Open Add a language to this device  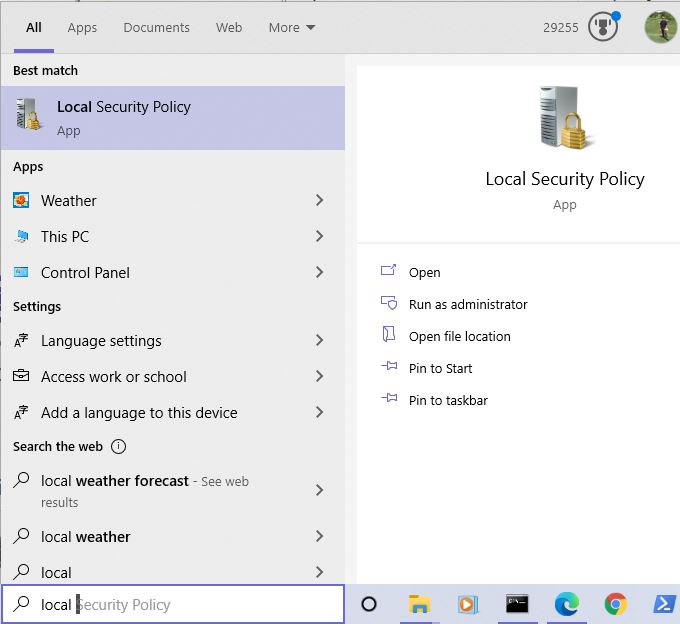[x=173, y=412]
